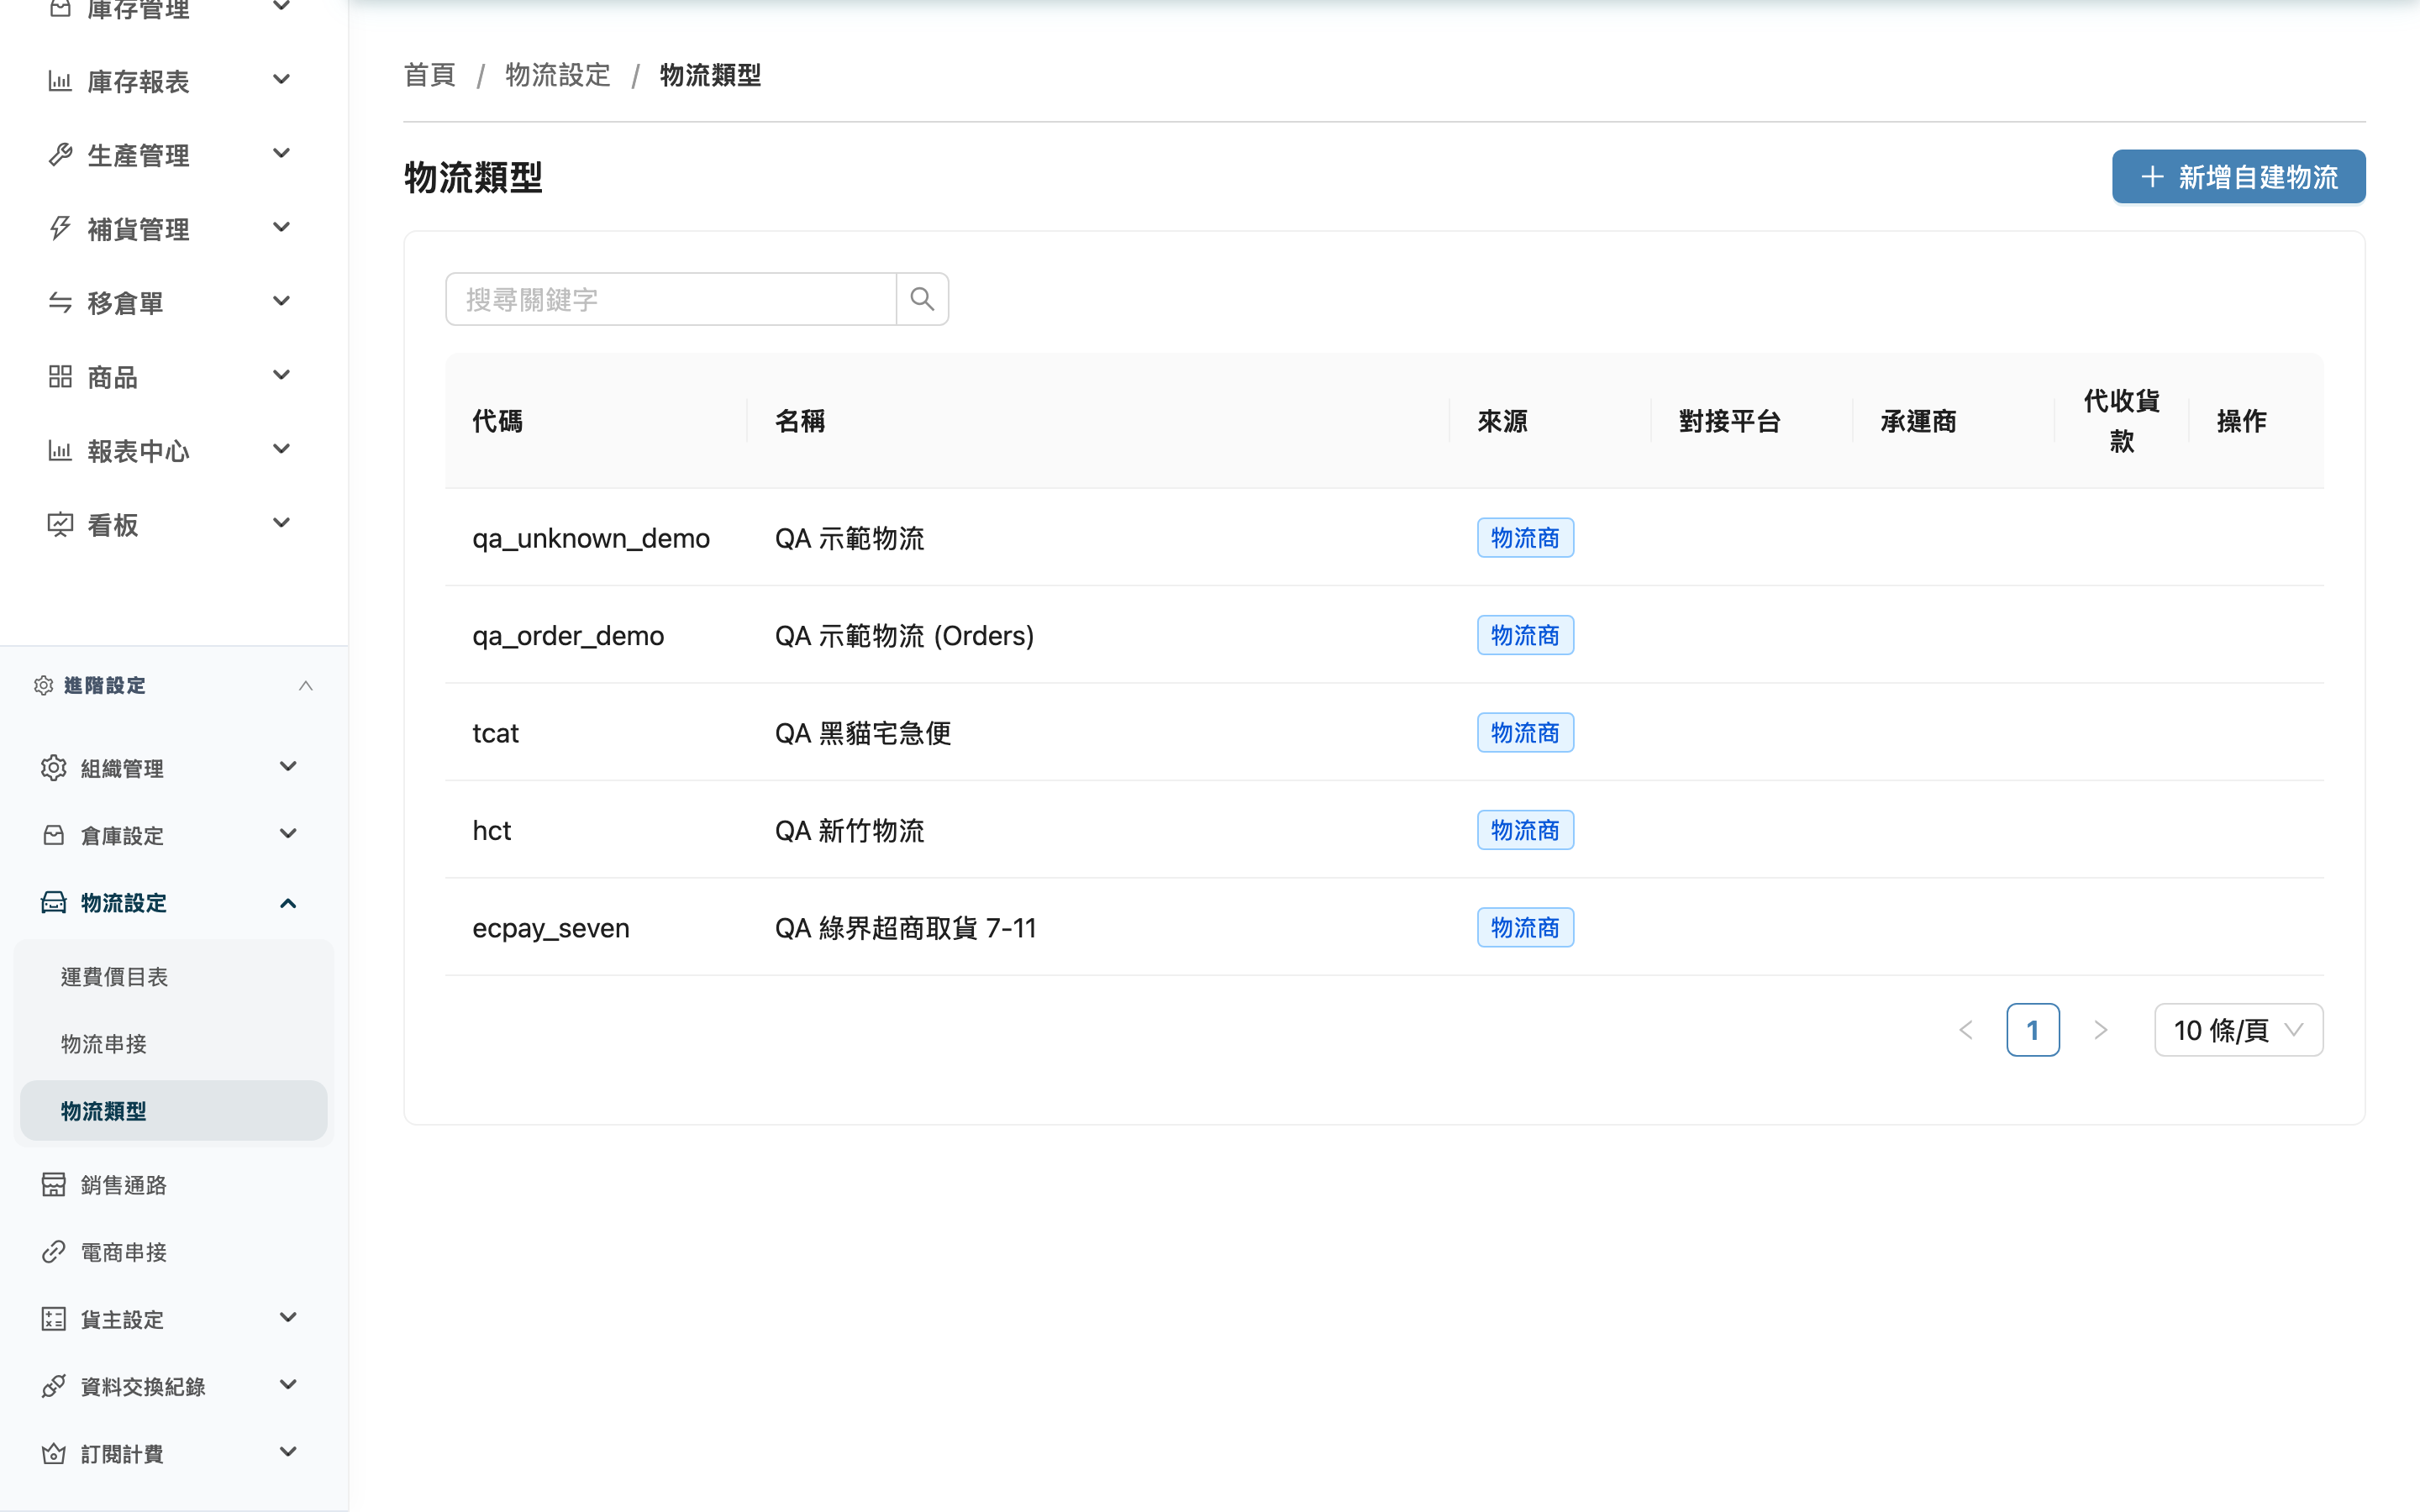Viewport: 2420px width, 1512px height.
Task: Open the 銷售通路 menu item
Action: (x=174, y=1185)
